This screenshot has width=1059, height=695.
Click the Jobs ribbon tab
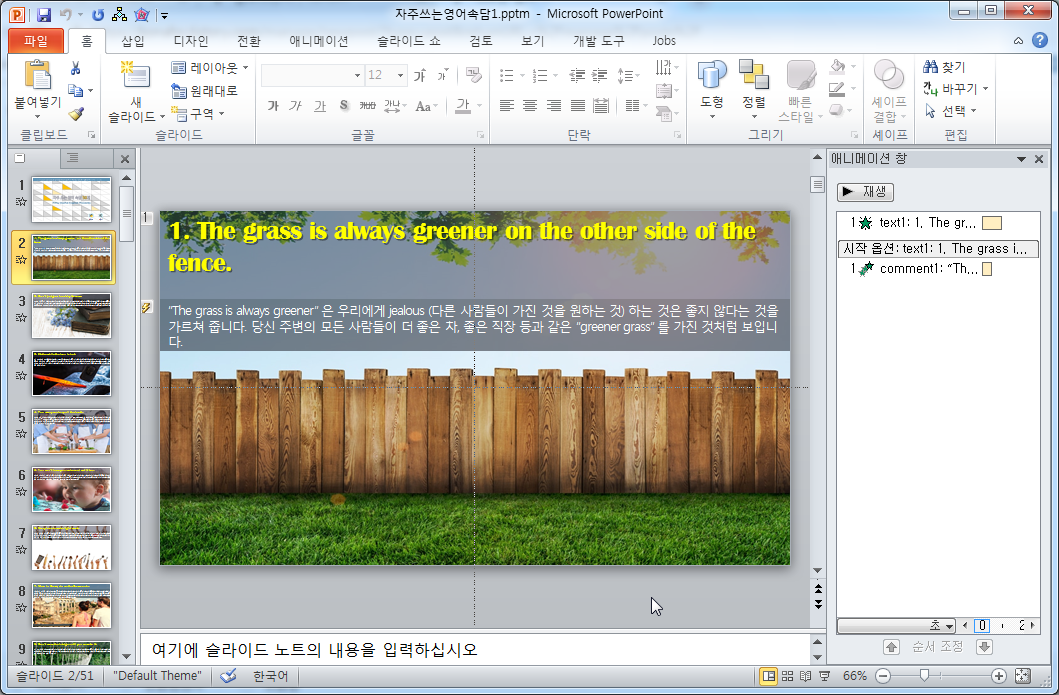[664, 41]
